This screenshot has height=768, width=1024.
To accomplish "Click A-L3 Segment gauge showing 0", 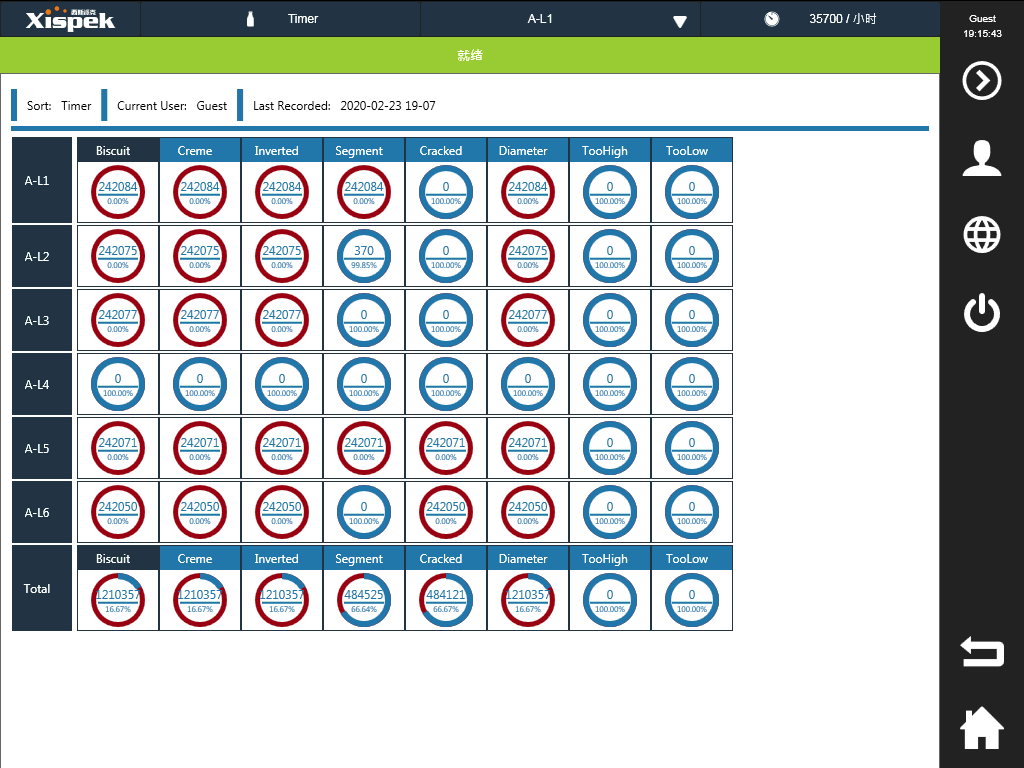I will click(364, 320).
